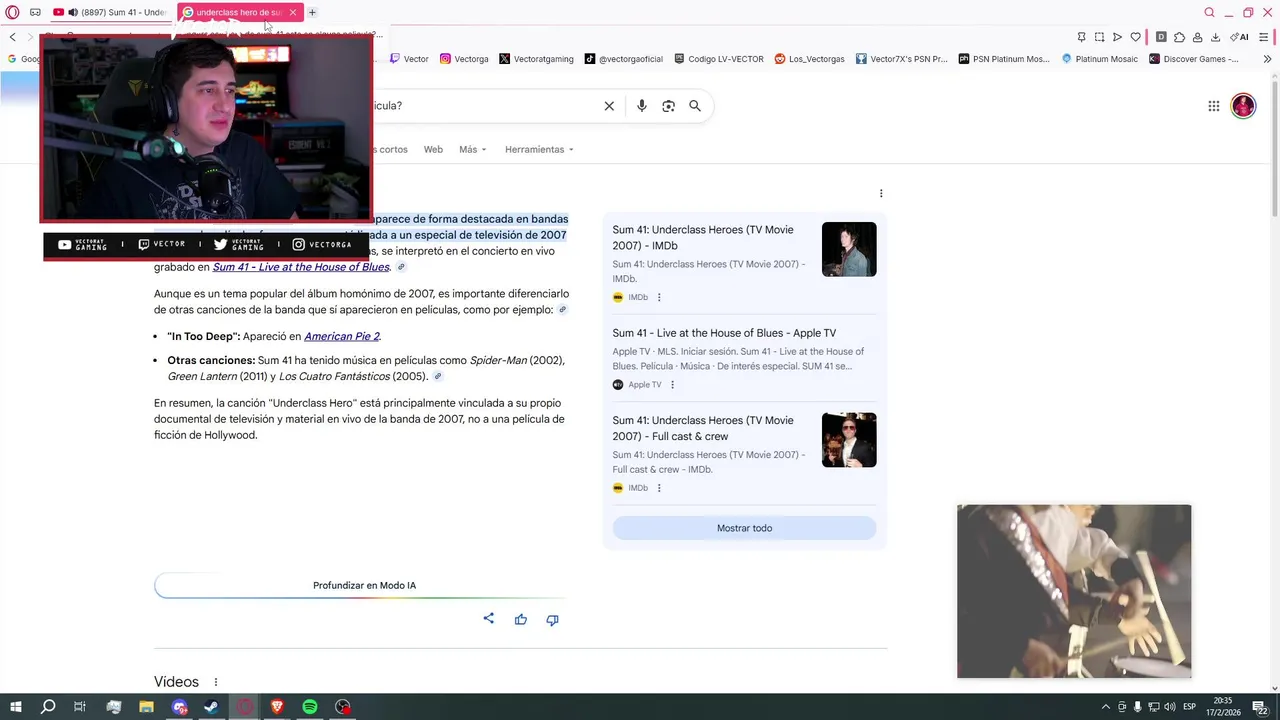Click the floating video pop-out player
Viewport: 1280px width, 720px height.
pyautogui.click(x=1074, y=591)
